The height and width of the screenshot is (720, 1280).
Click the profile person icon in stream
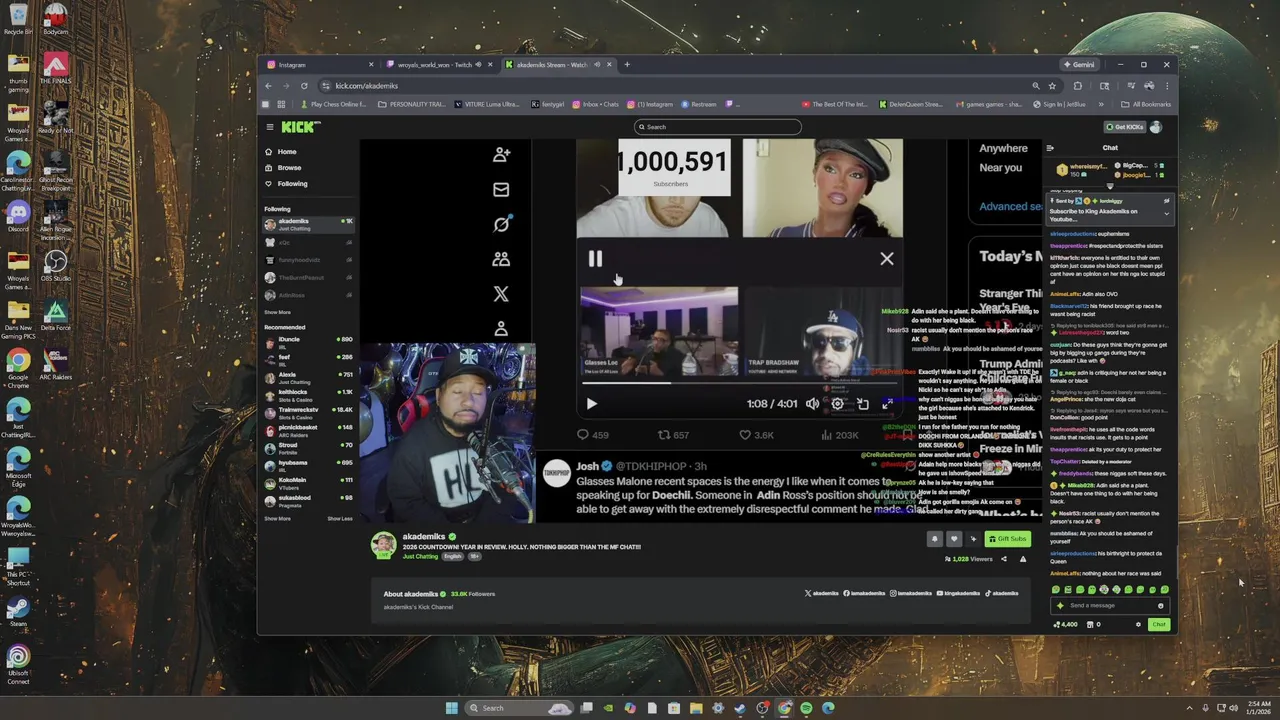click(x=501, y=329)
